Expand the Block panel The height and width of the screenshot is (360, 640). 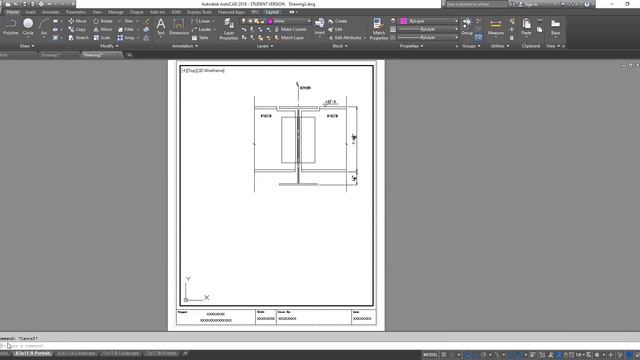pos(340,46)
